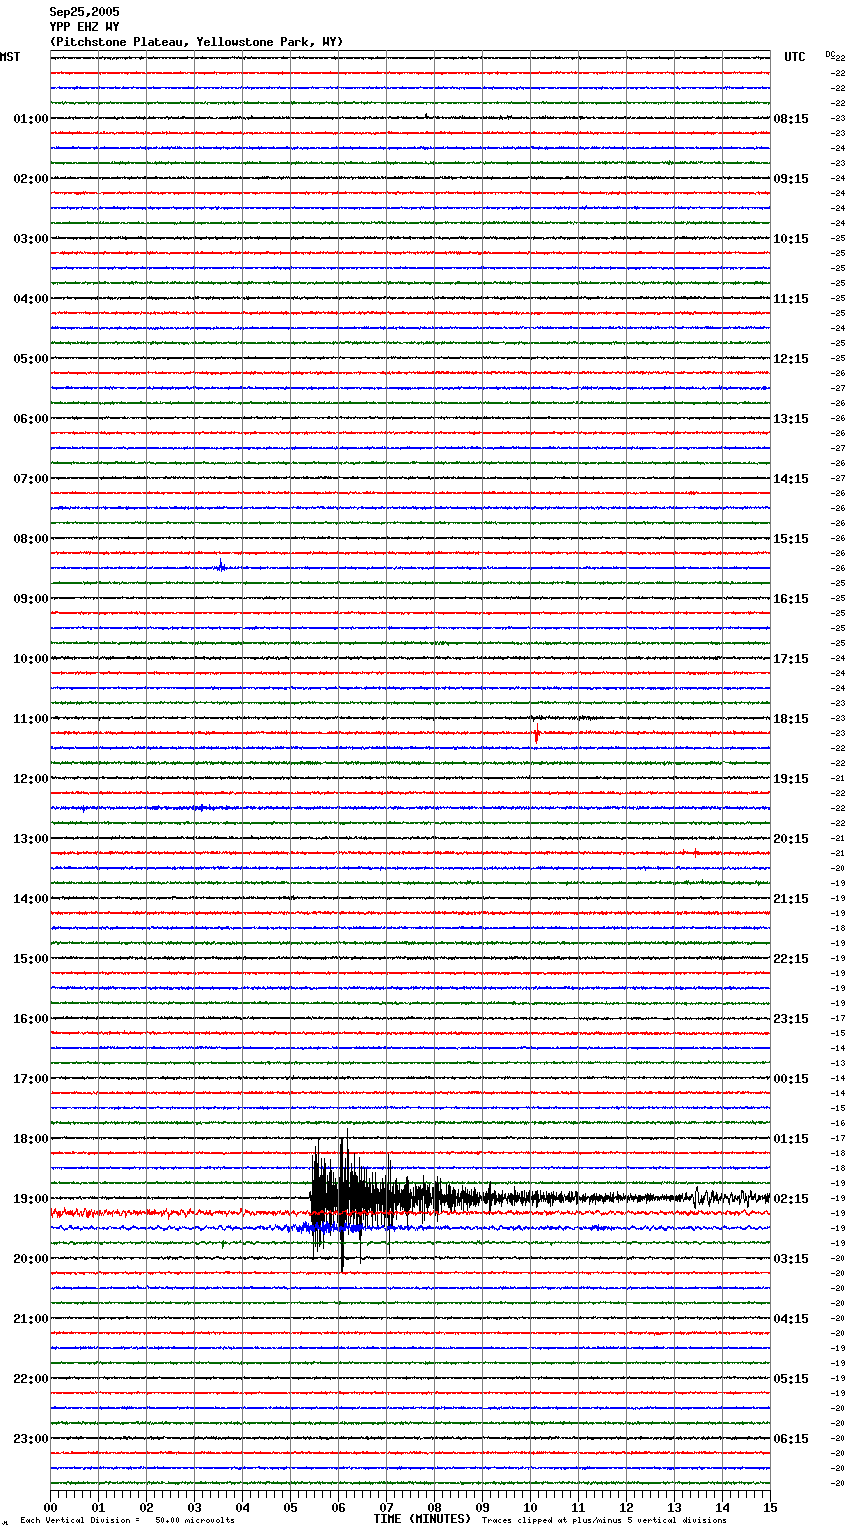Select the 22:00 MST time label

click(31, 1379)
